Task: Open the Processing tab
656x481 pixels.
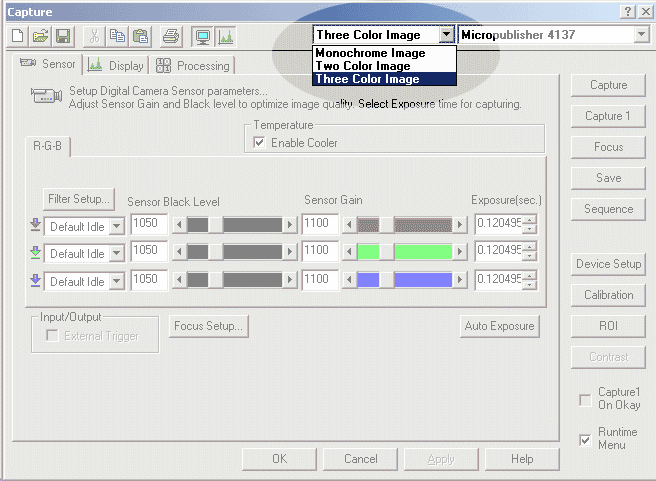Action: [x=193, y=66]
